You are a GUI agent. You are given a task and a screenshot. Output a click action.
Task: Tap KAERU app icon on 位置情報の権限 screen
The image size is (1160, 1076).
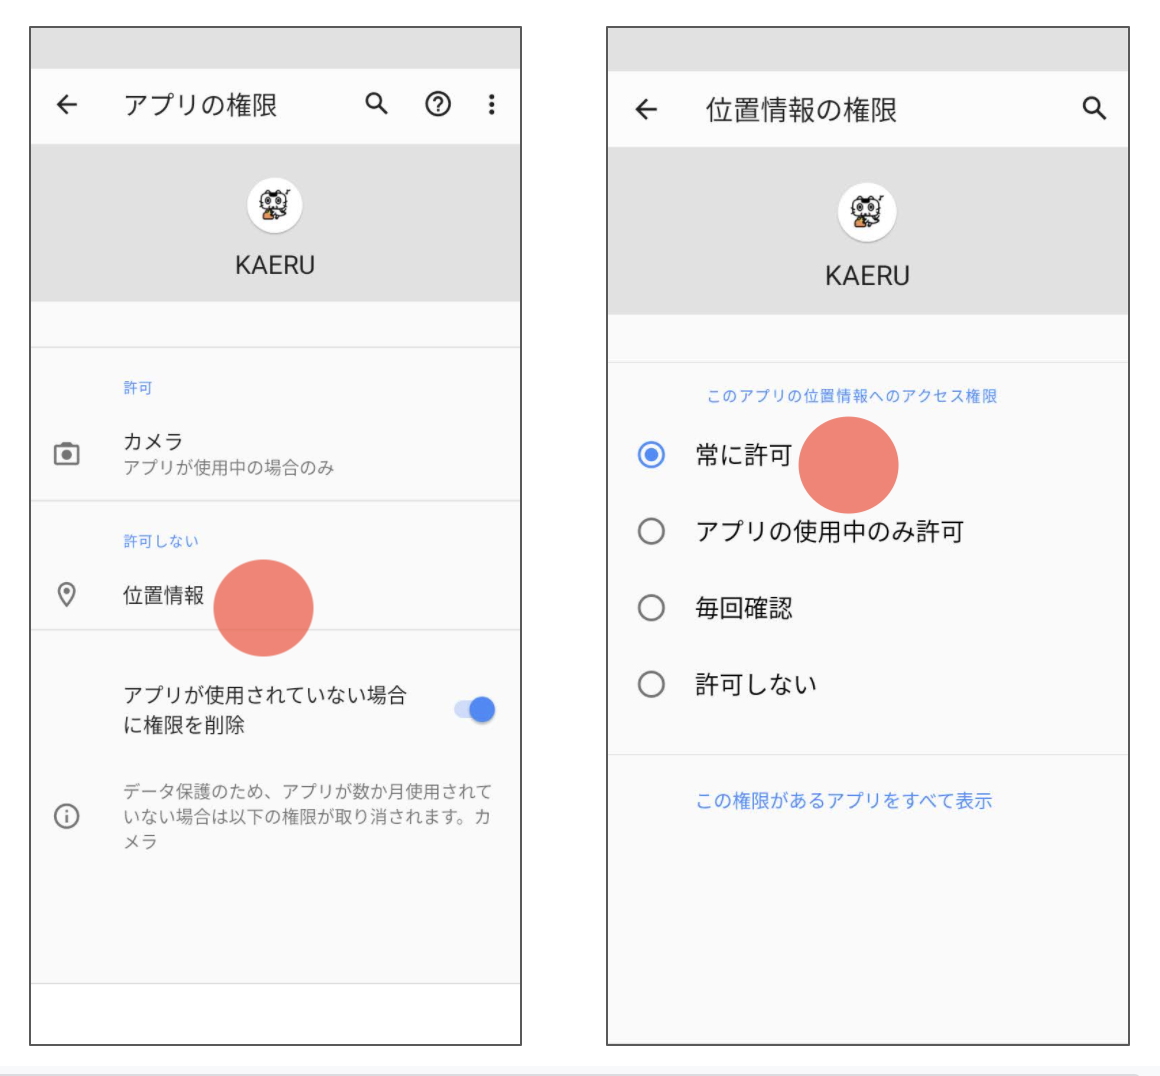point(866,212)
